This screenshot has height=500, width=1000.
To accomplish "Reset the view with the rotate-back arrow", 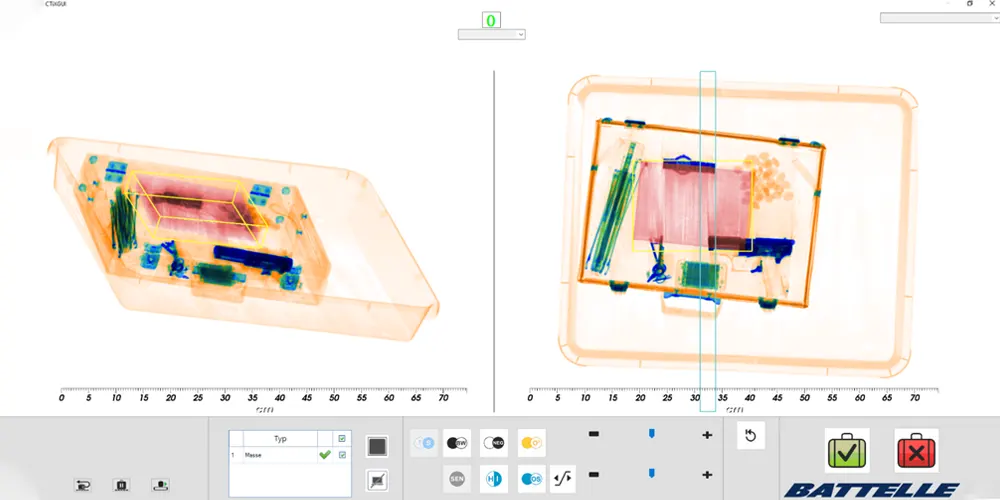I will coord(750,437).
